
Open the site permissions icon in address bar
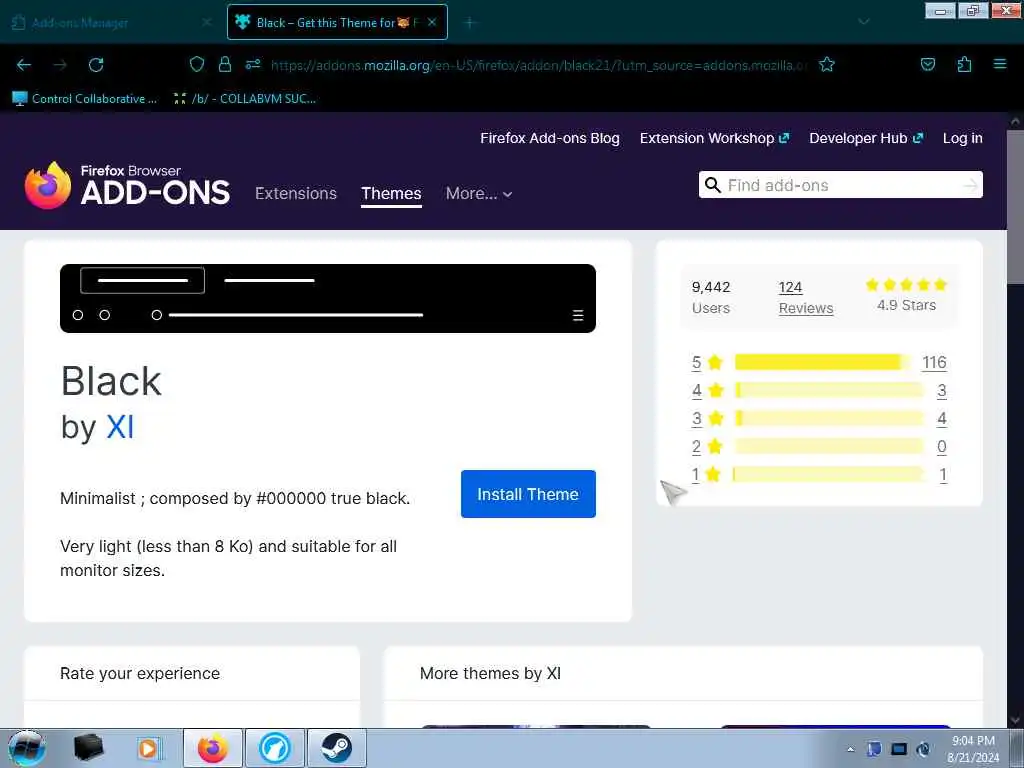tap(253, 64)
